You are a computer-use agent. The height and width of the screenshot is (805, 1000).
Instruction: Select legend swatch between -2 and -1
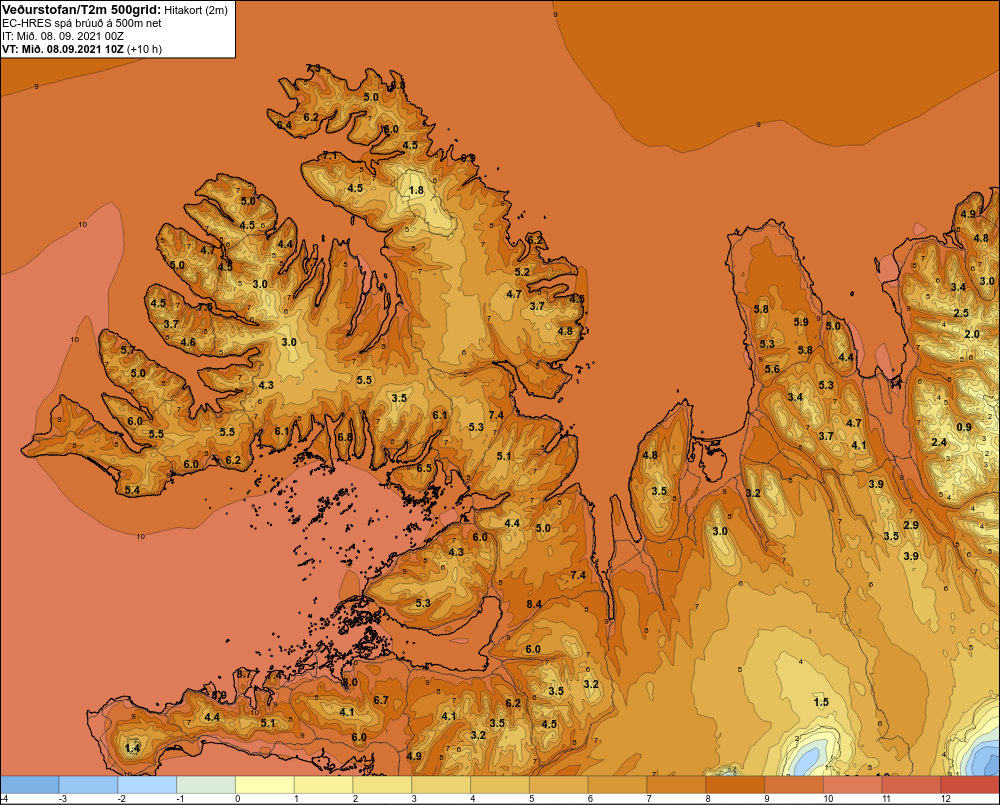[x=147, y=784]
